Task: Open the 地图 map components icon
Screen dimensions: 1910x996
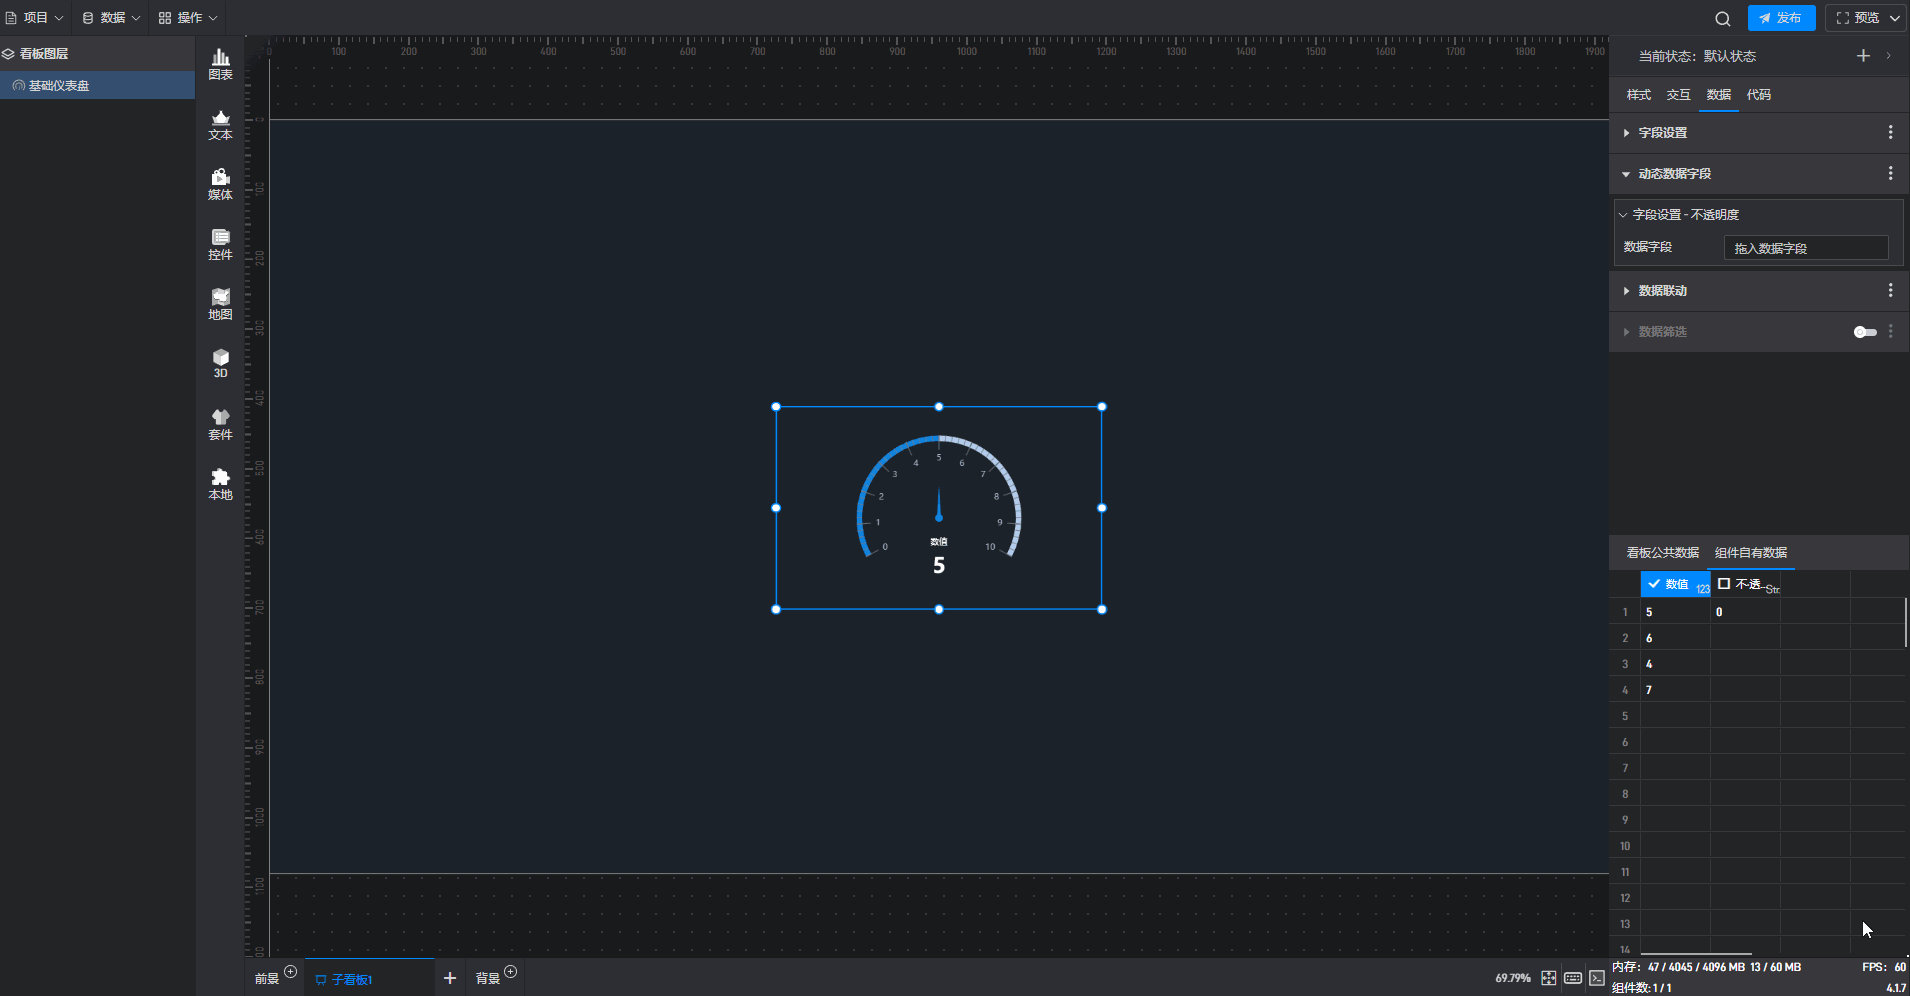Action: click(x=220, y=305)
